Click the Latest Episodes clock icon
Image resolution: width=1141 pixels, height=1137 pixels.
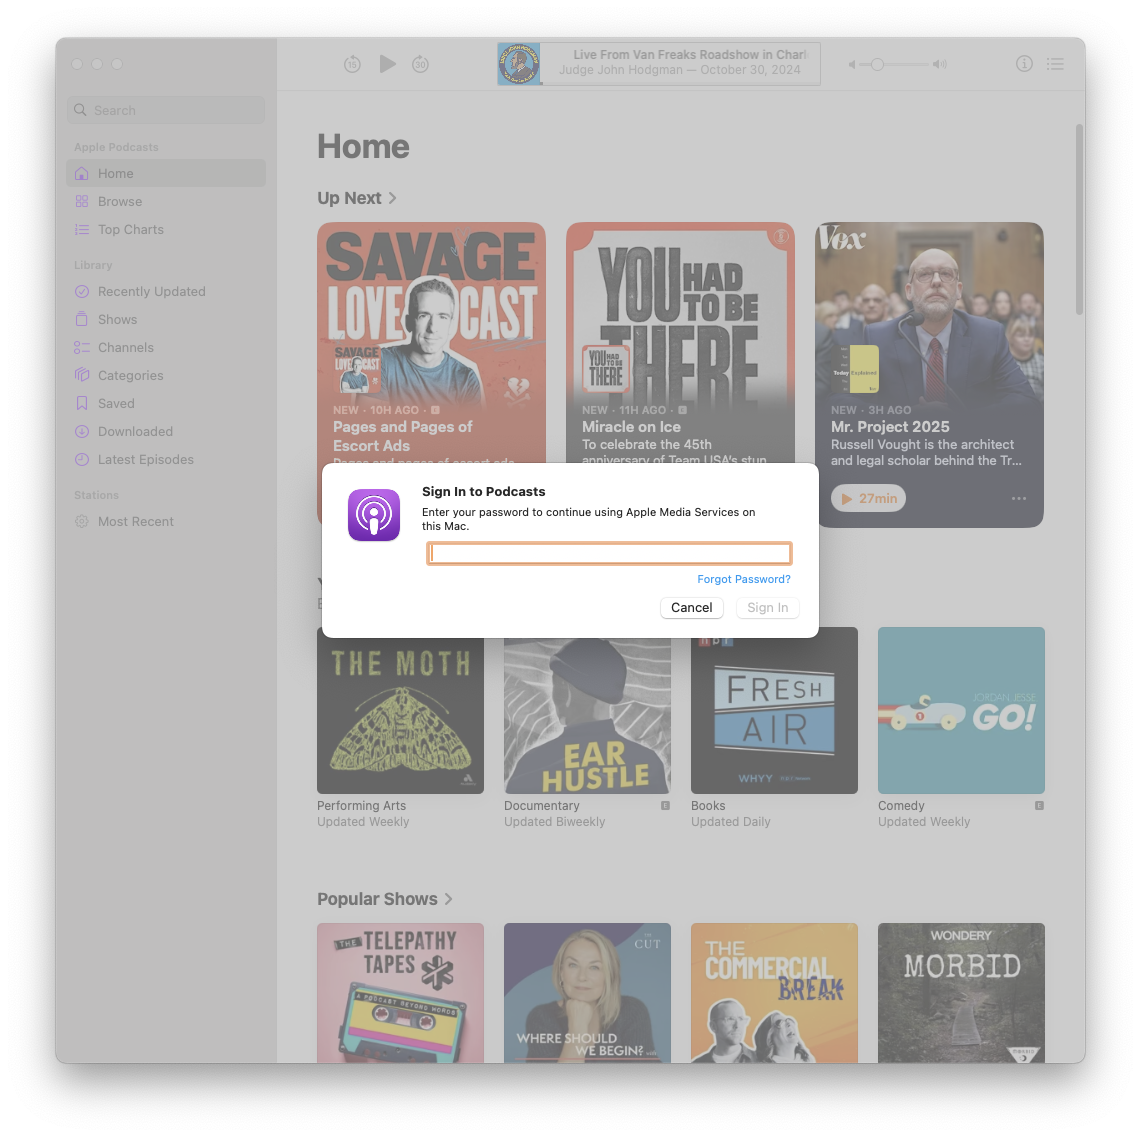click(82, 459)
